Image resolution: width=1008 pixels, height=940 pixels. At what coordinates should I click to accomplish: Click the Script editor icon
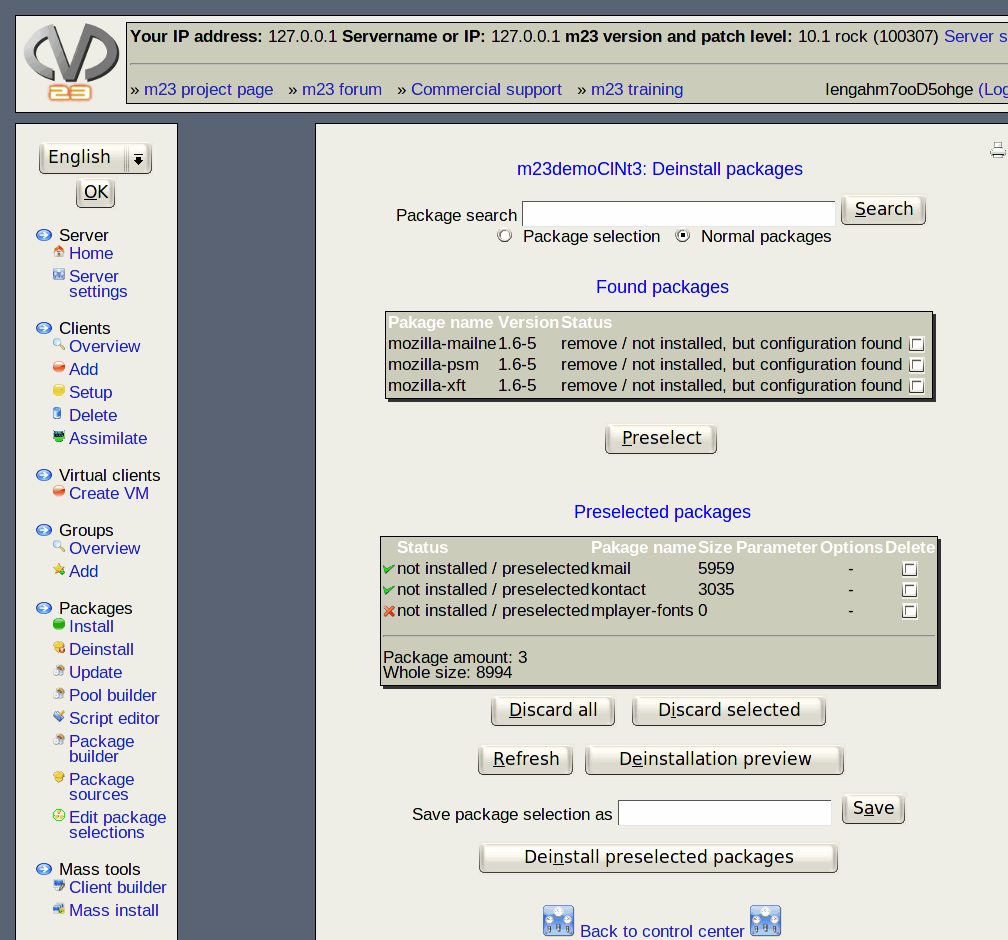pos(59,717)
